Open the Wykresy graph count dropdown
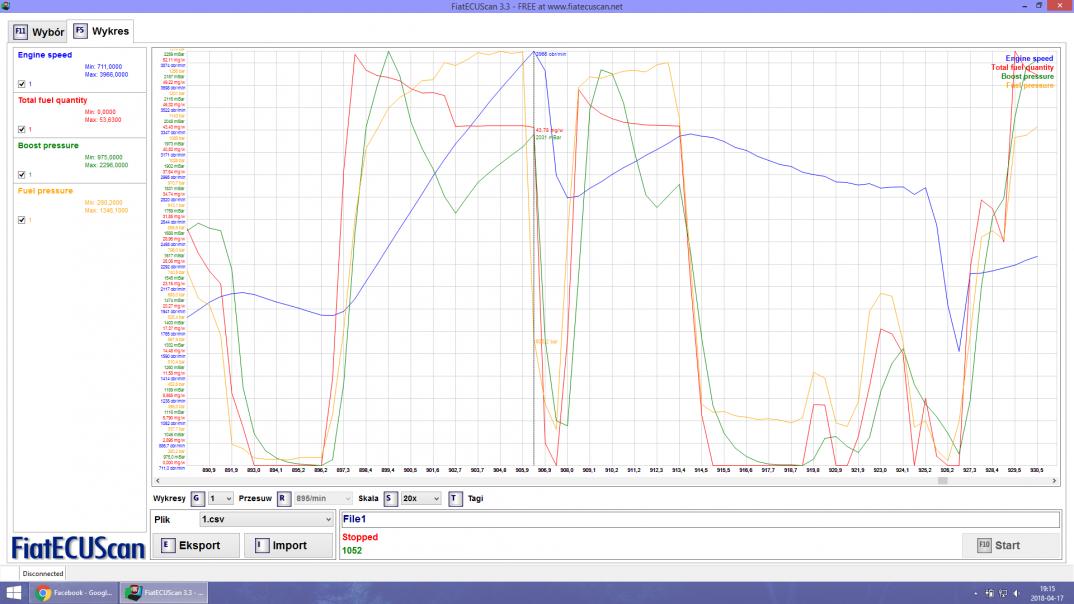This screenshot has width=1074, height=604. coord(220,498)
